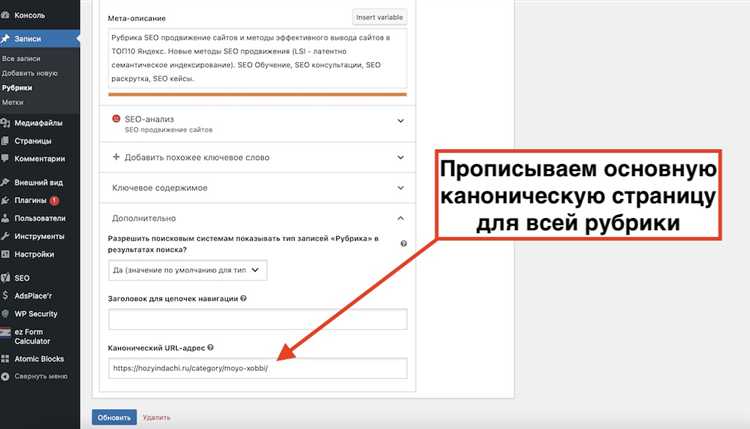Viewport: 750px width, 429px height.
Task: Focus the breadcrumbs title input field
Action: pyautogui.click(x=258, y=319)
